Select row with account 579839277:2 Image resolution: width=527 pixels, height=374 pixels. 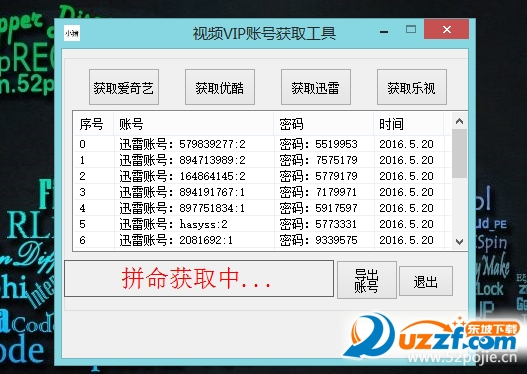[x=262, y=144]
